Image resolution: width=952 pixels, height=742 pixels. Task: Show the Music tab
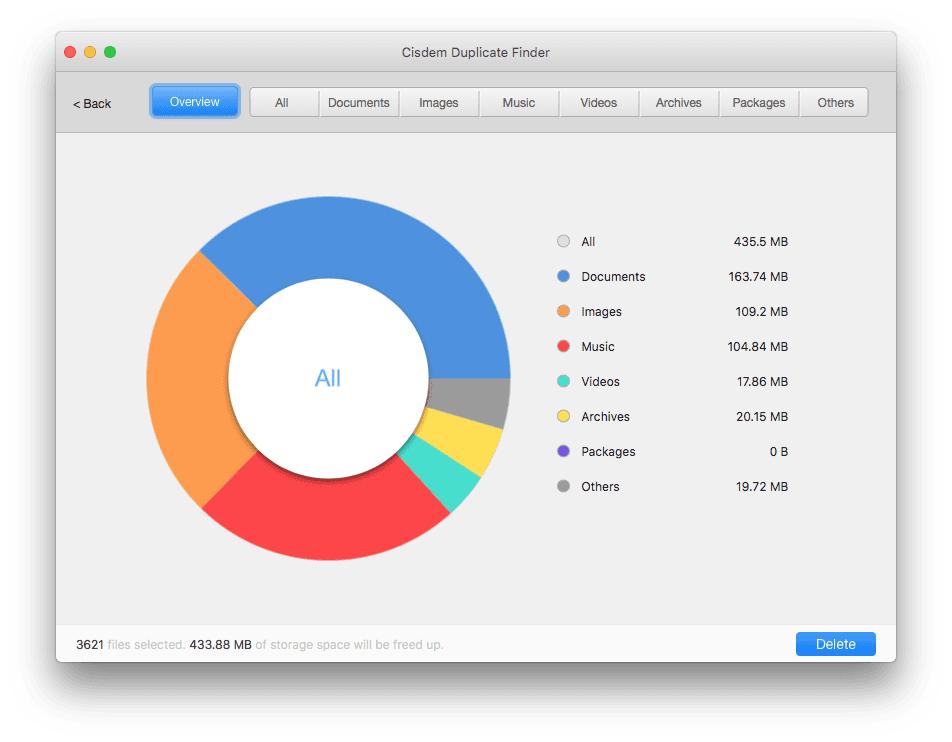pos(519,103)
